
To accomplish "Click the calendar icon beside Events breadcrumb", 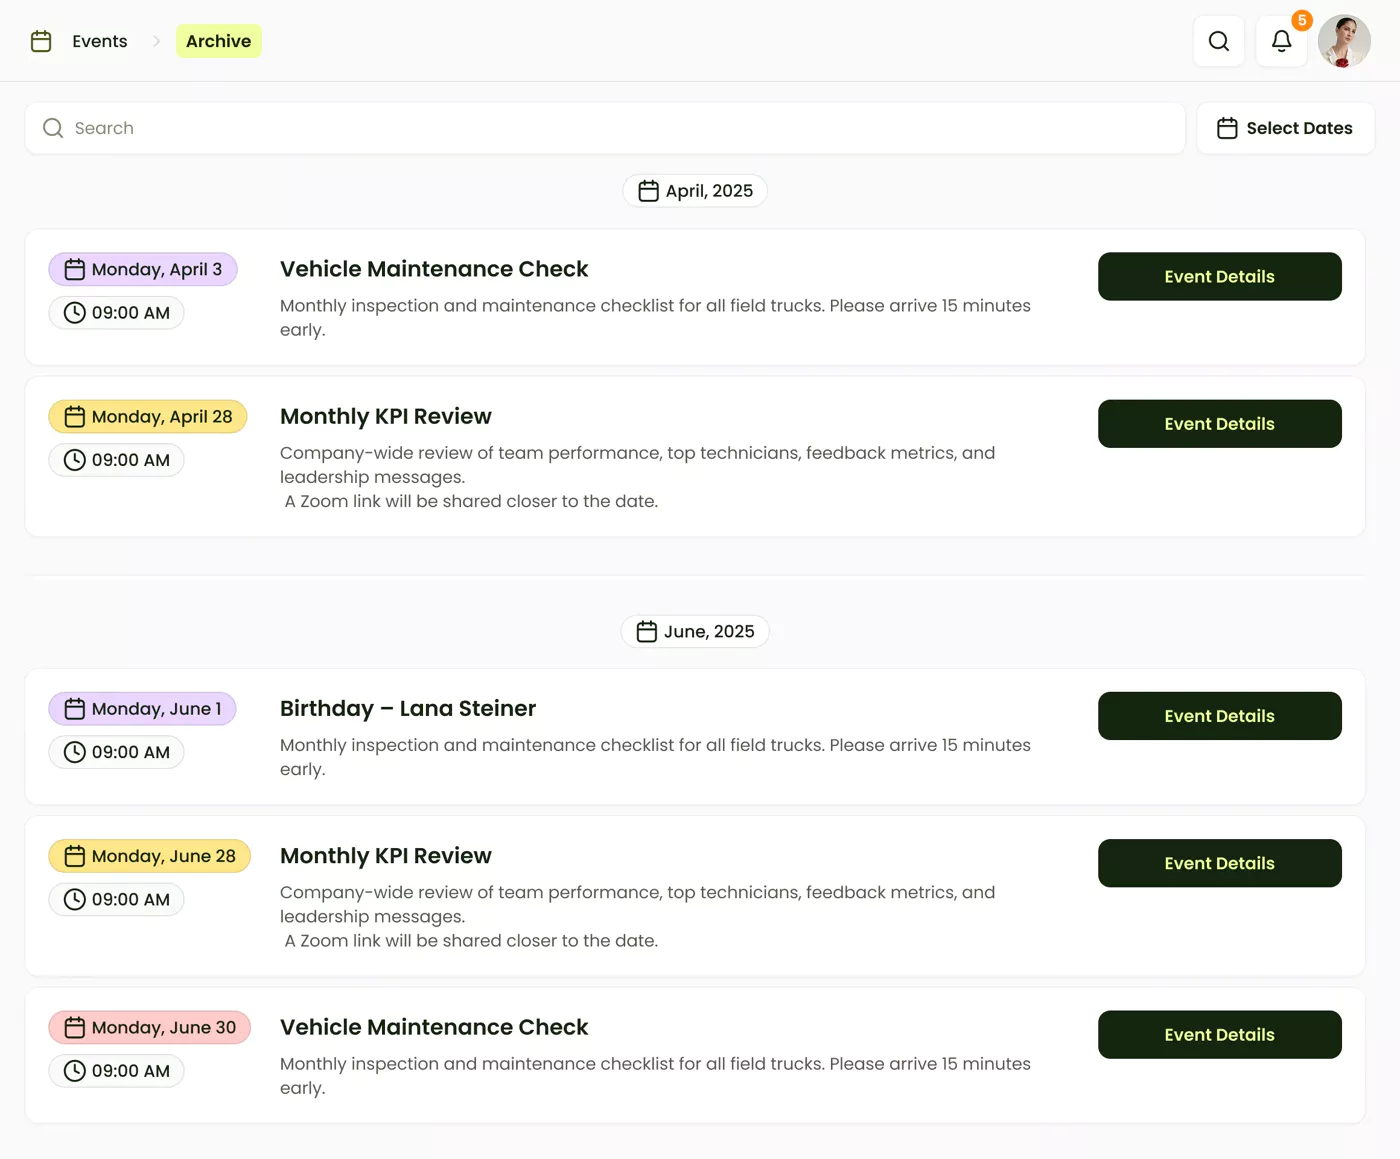I will pos(41,41).
